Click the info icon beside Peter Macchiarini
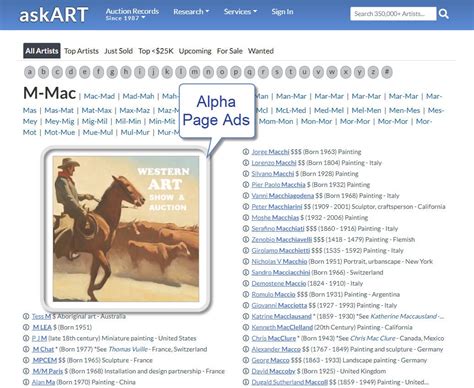The width and height of the screenshot is (474, 388). coord(246,207)
